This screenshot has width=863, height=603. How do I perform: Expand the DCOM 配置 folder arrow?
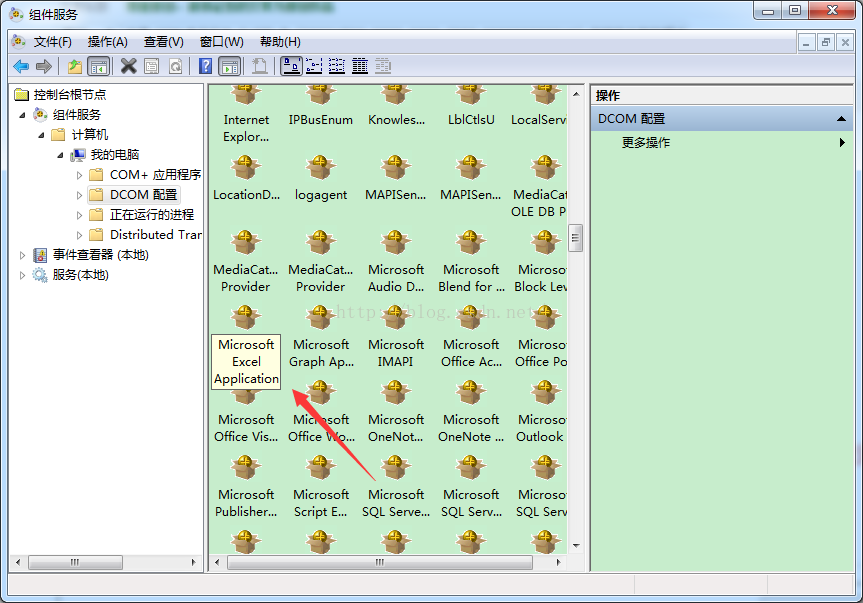pyautogui.click(x=79, y=195)
